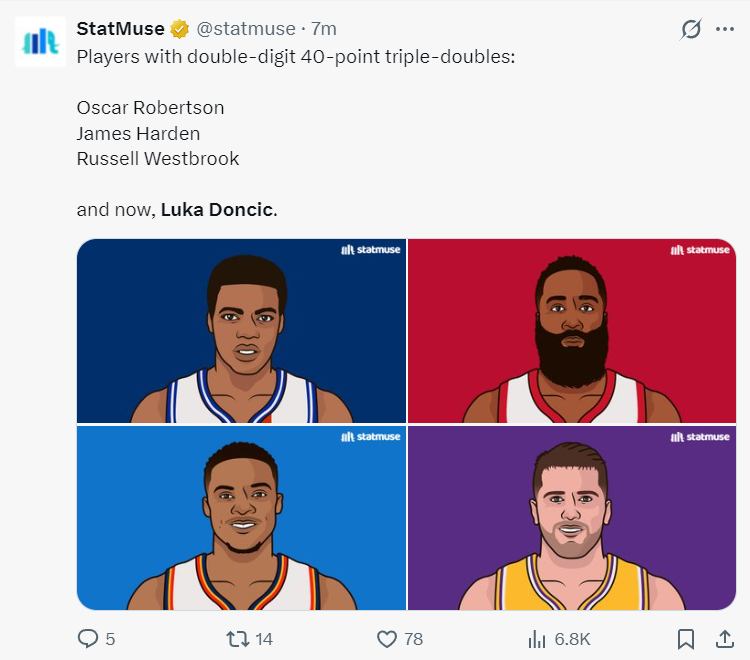Click the gold verified badge

(x=181, y=29)
